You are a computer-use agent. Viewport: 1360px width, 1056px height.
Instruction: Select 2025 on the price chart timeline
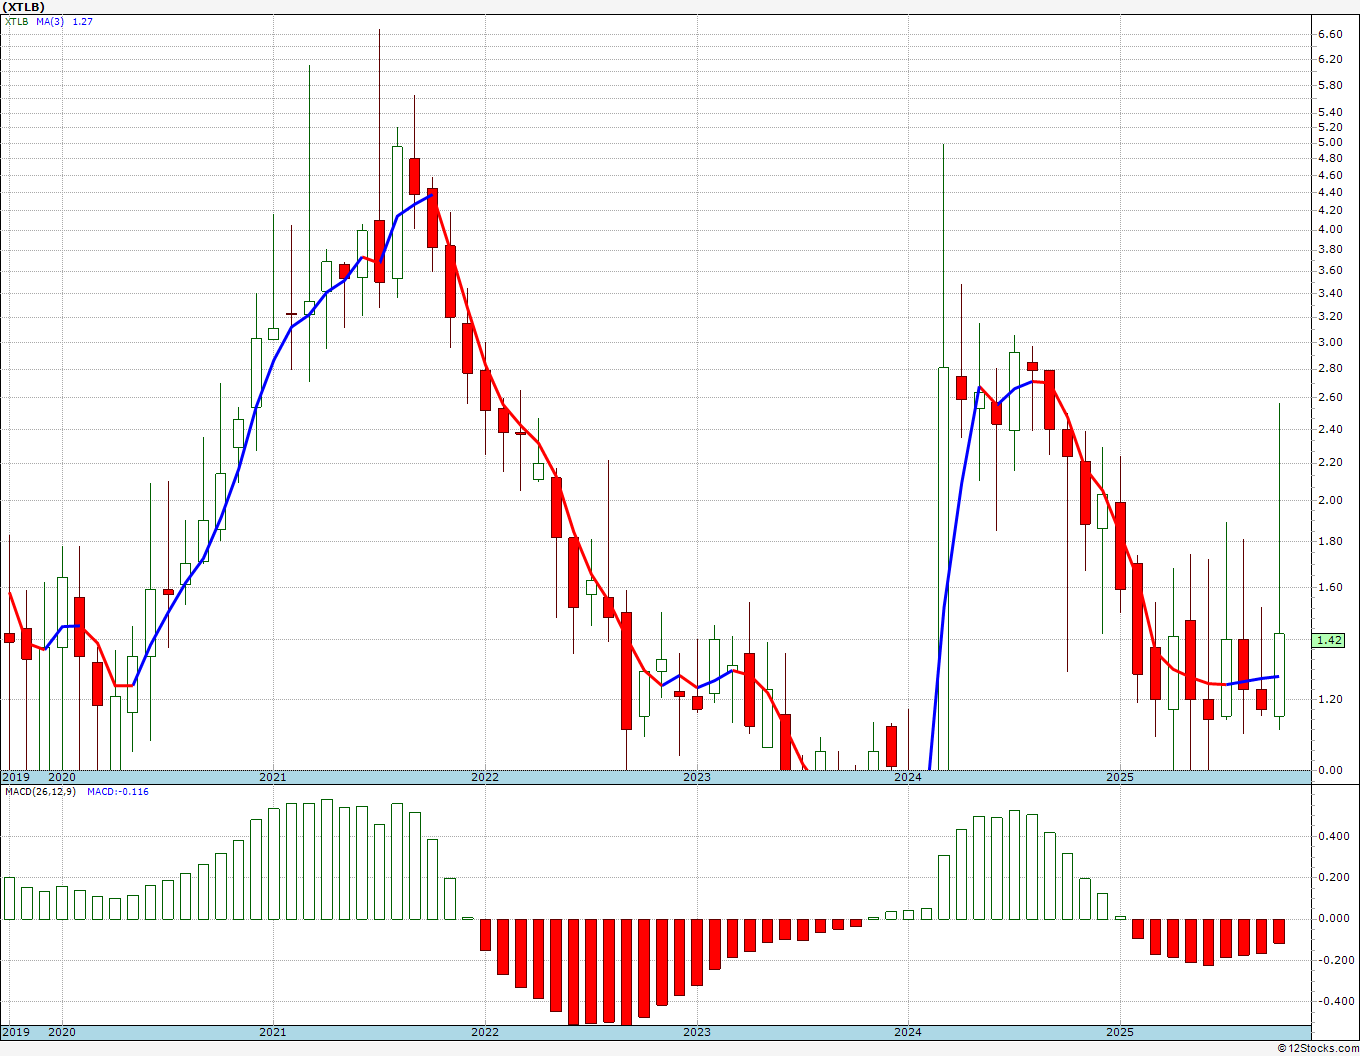coord(1120,777)
